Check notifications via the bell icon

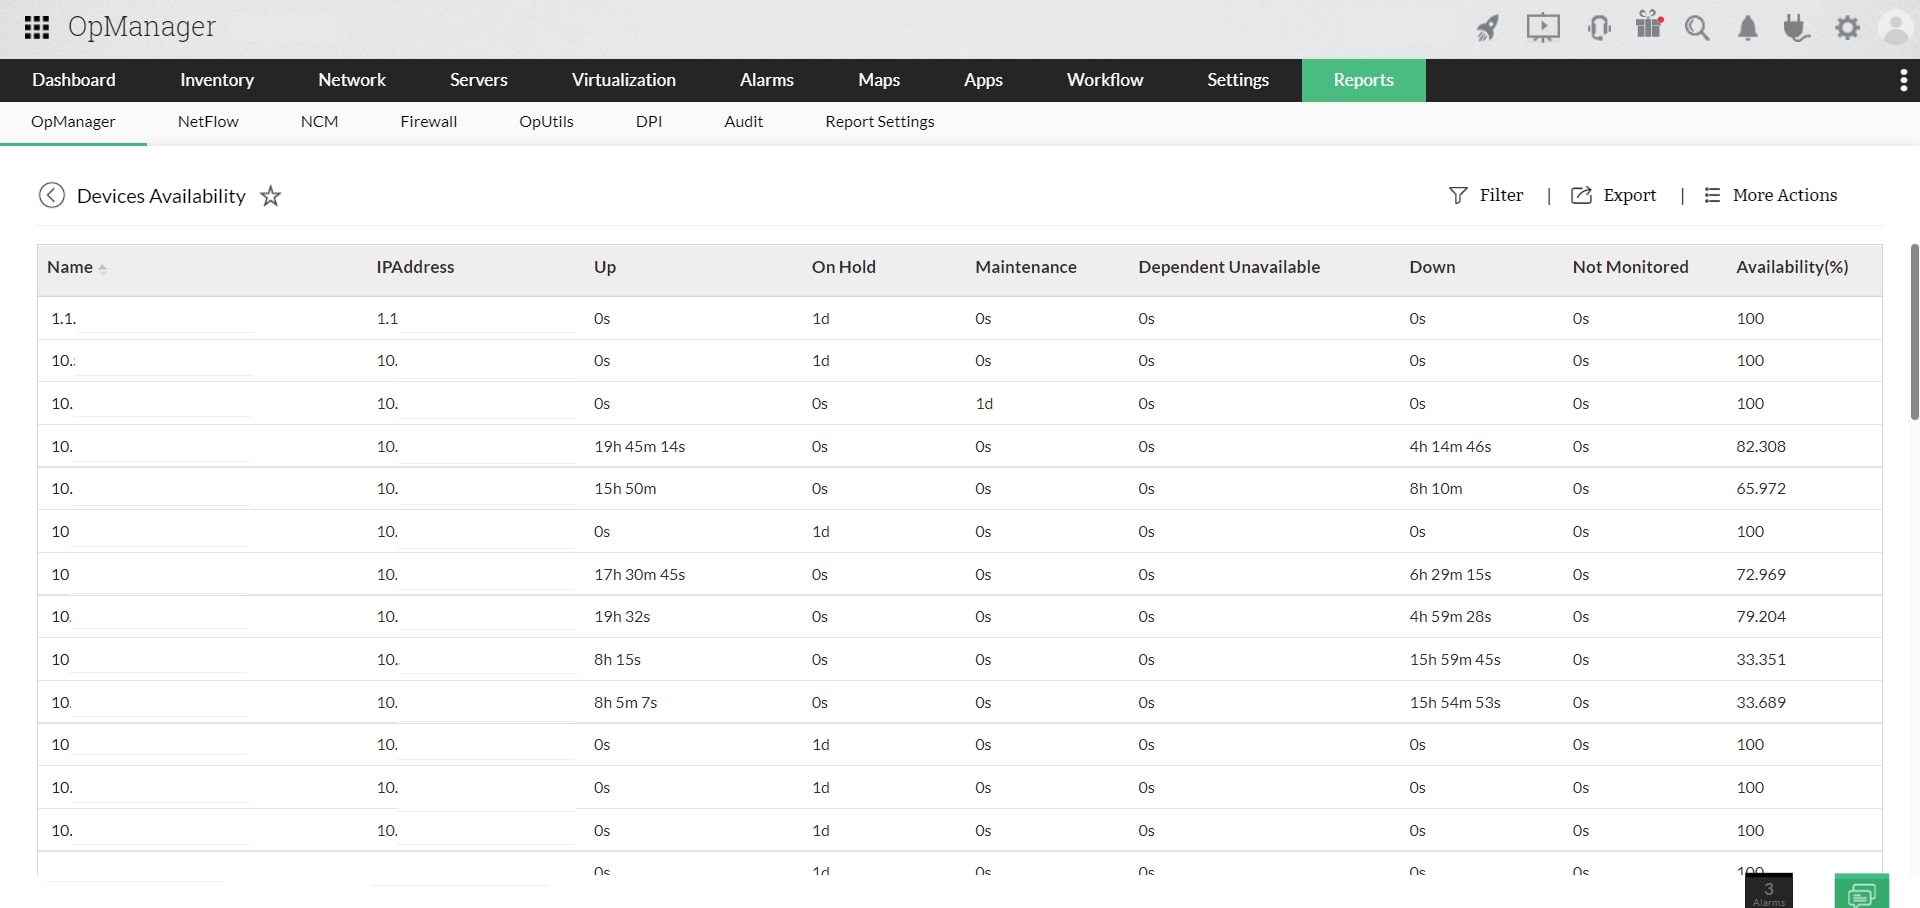[x=1747, y=28]
